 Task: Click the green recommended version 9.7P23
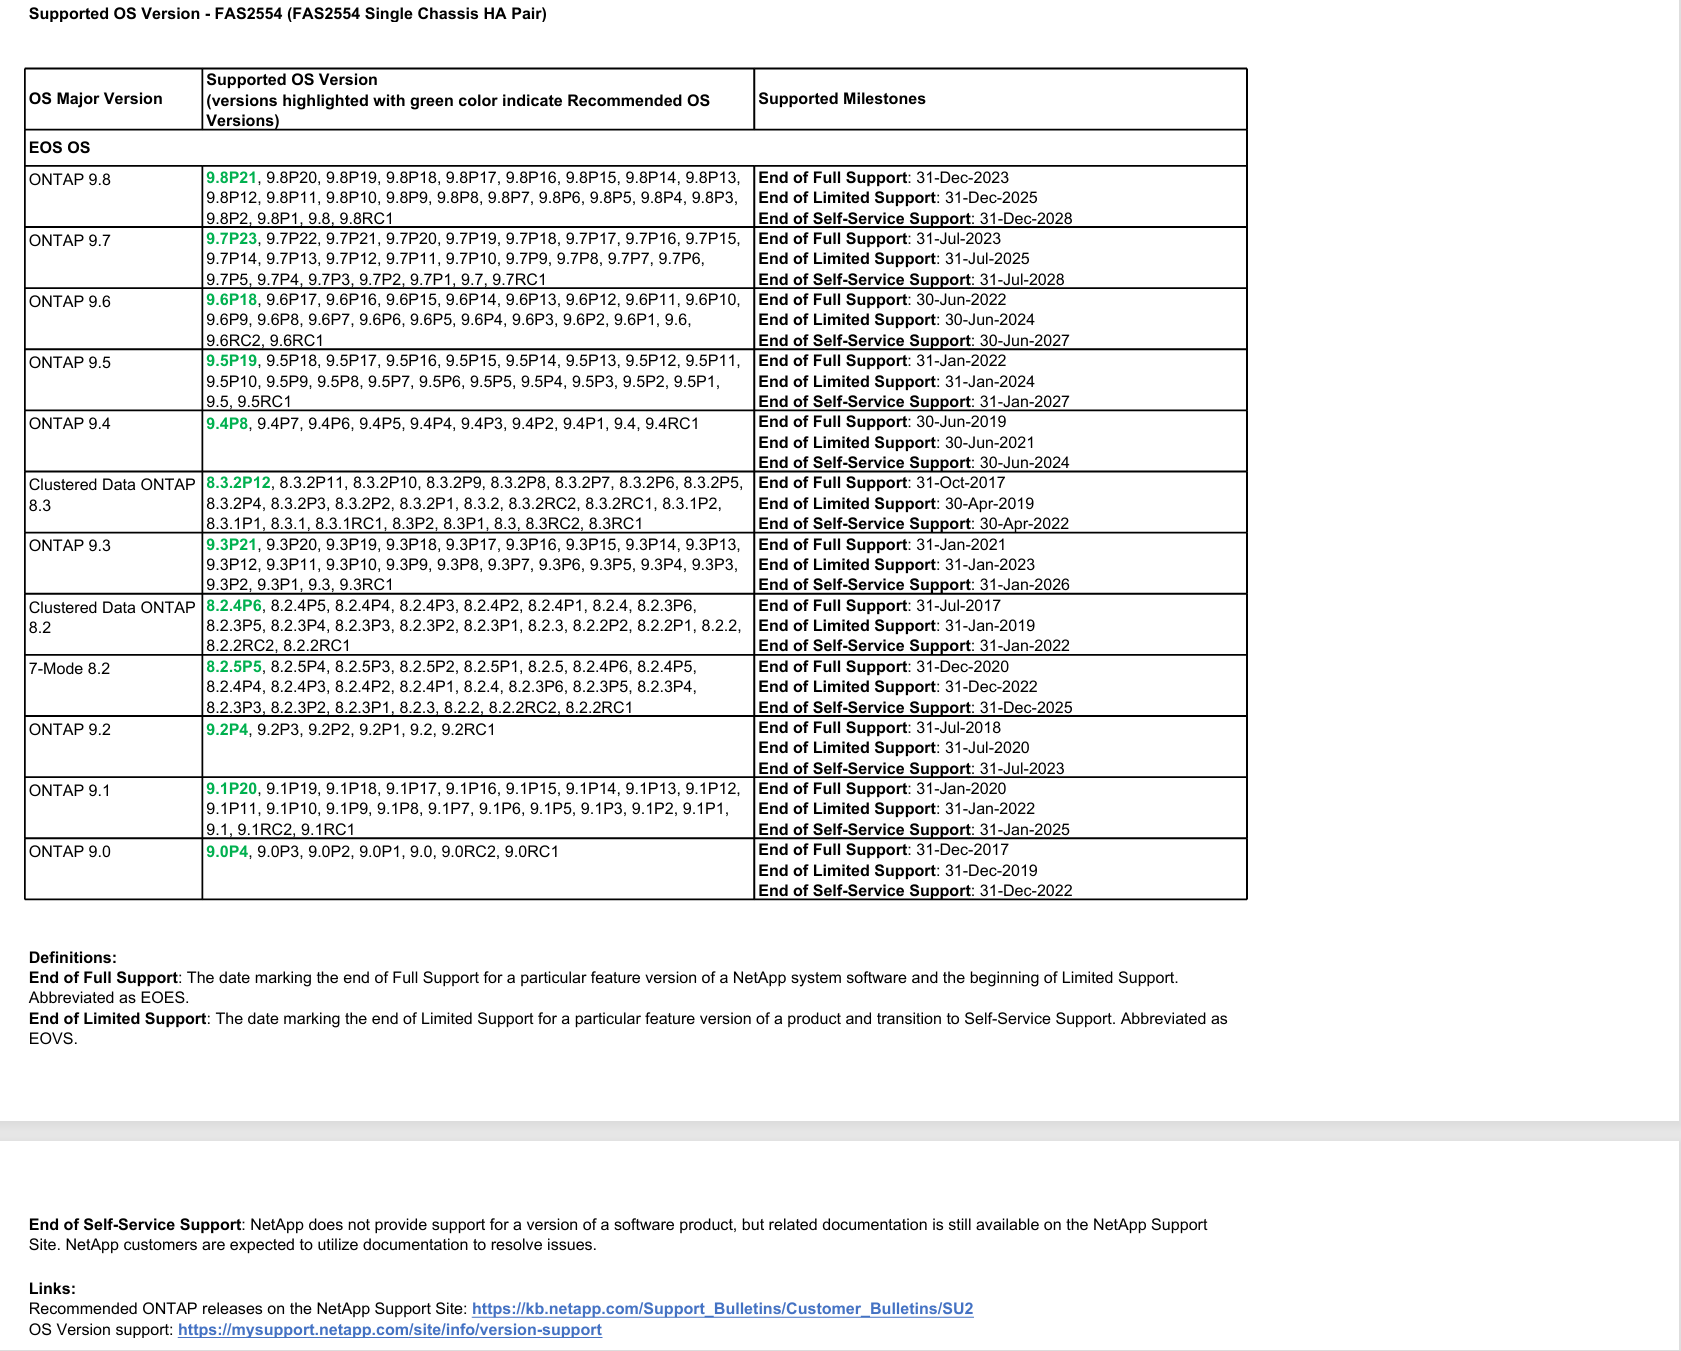pyautogui.click(x=231, y=238)
